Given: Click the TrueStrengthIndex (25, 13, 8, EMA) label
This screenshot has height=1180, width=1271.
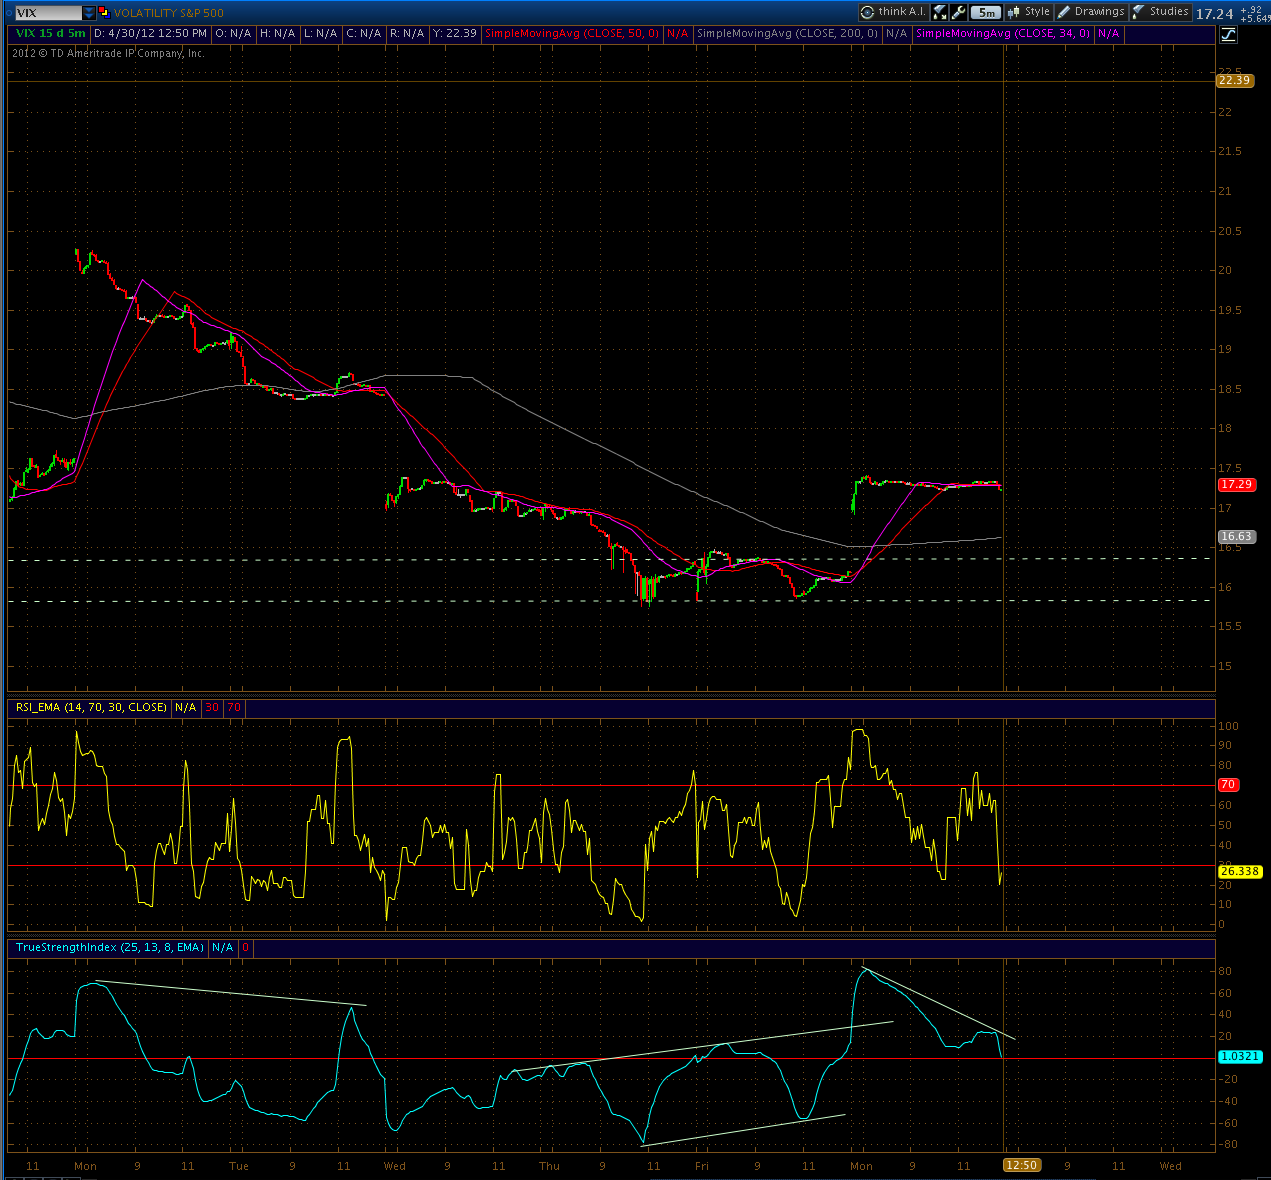Looking at the screenshot, I should point(109,947).
